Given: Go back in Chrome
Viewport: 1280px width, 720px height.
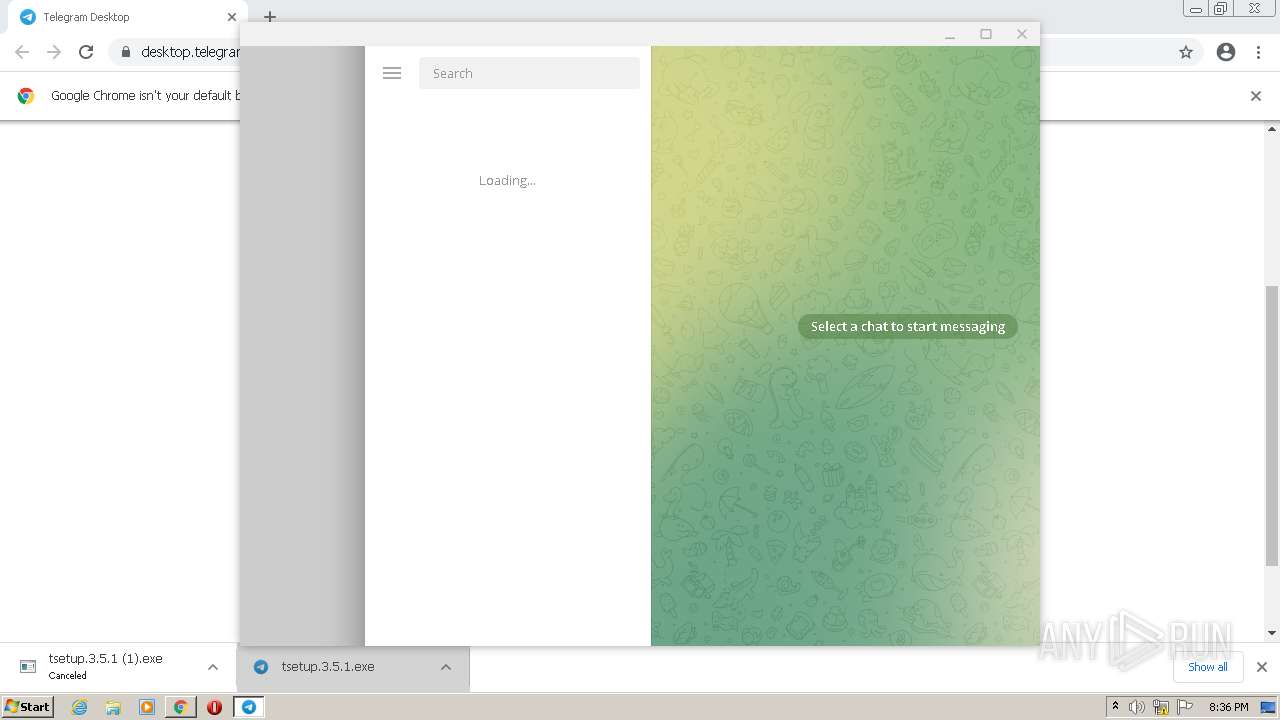Looking at the screenshot, I should click(x=22, y=52).
